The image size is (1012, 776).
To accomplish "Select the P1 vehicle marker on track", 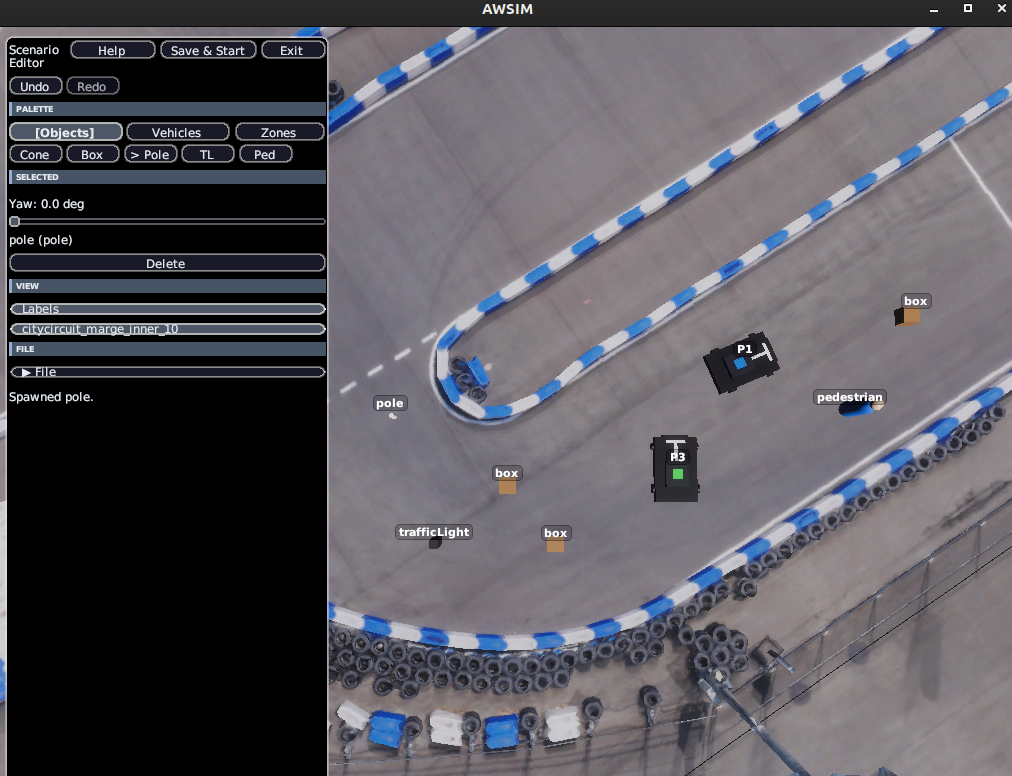I will click(741, 363).
